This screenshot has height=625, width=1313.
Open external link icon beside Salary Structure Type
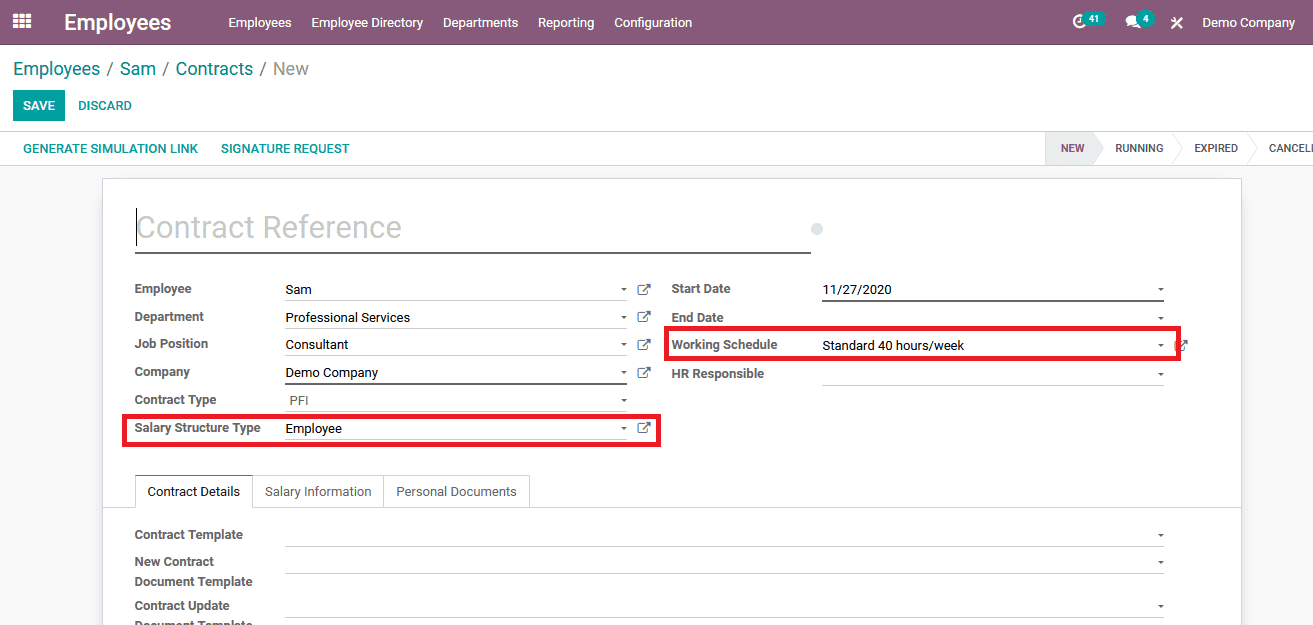pos(644,428)
